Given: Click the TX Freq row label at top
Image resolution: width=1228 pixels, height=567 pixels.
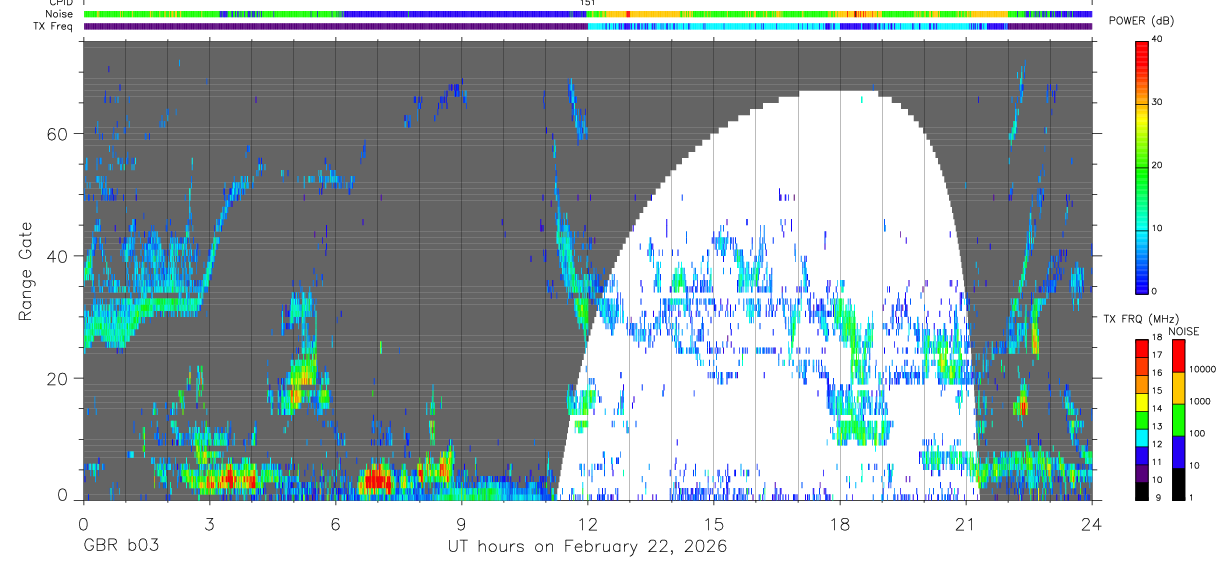Looking at the screenshot, I should coord(53,26).
